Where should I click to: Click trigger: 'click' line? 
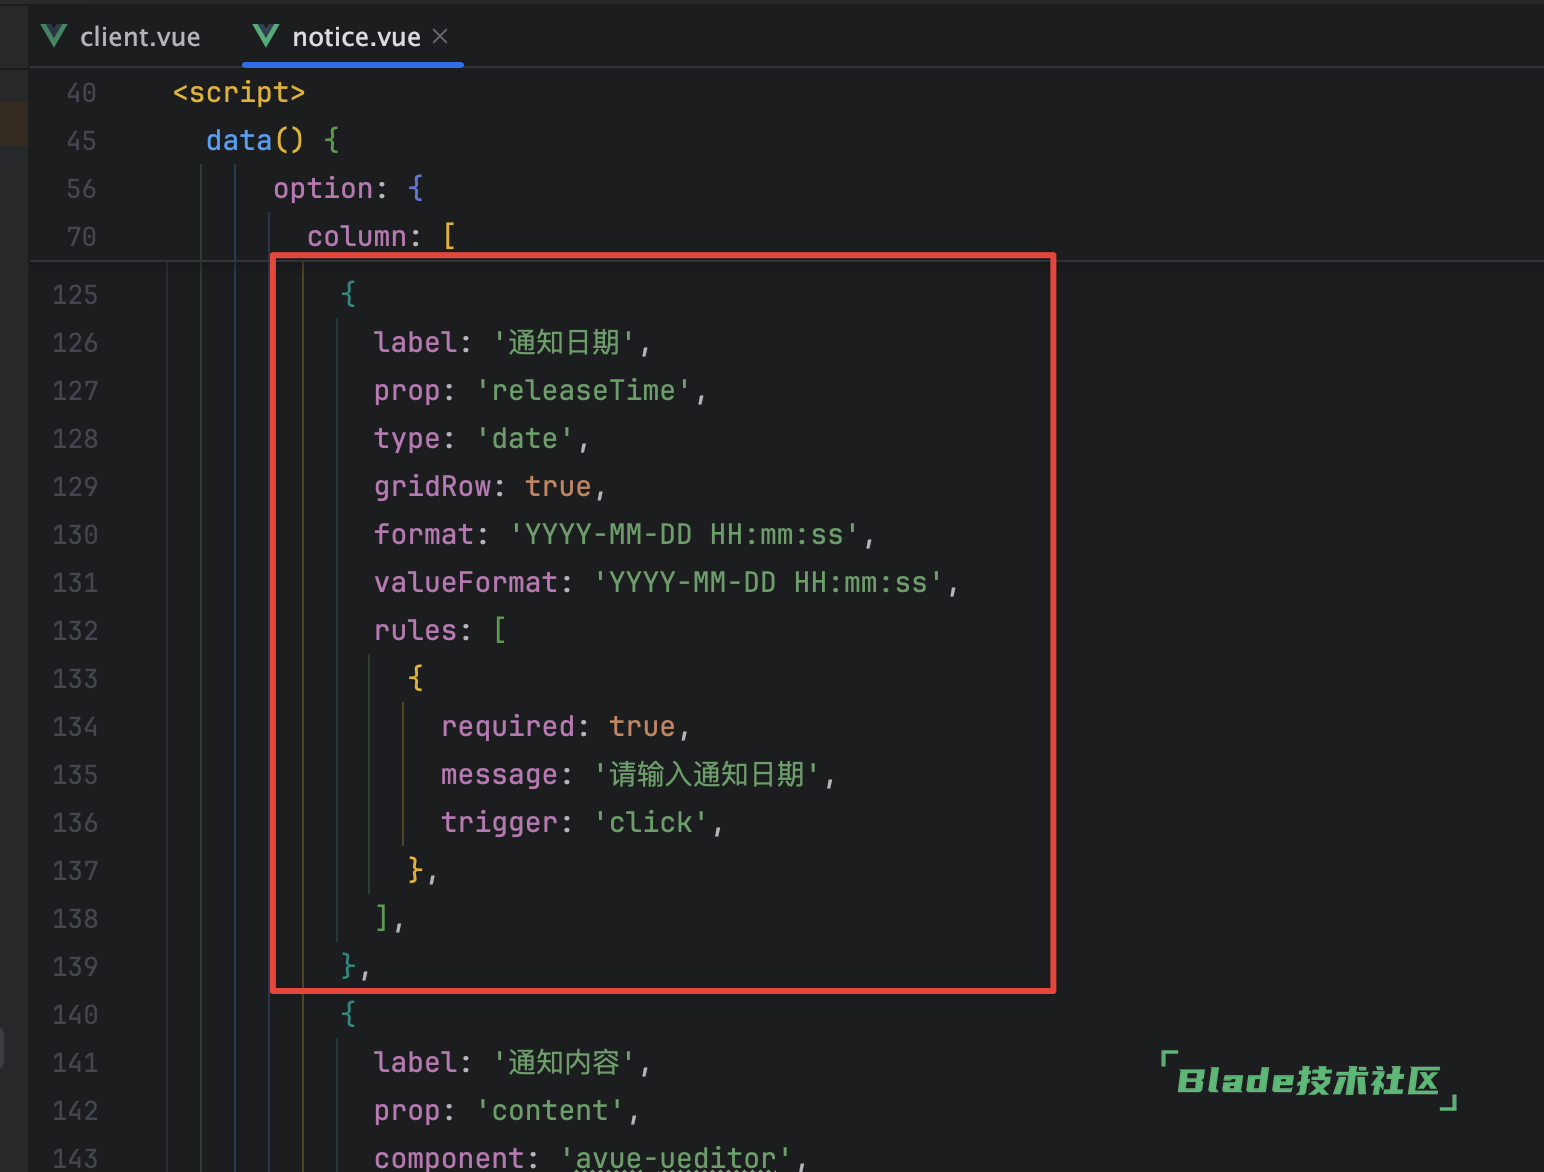583,823
